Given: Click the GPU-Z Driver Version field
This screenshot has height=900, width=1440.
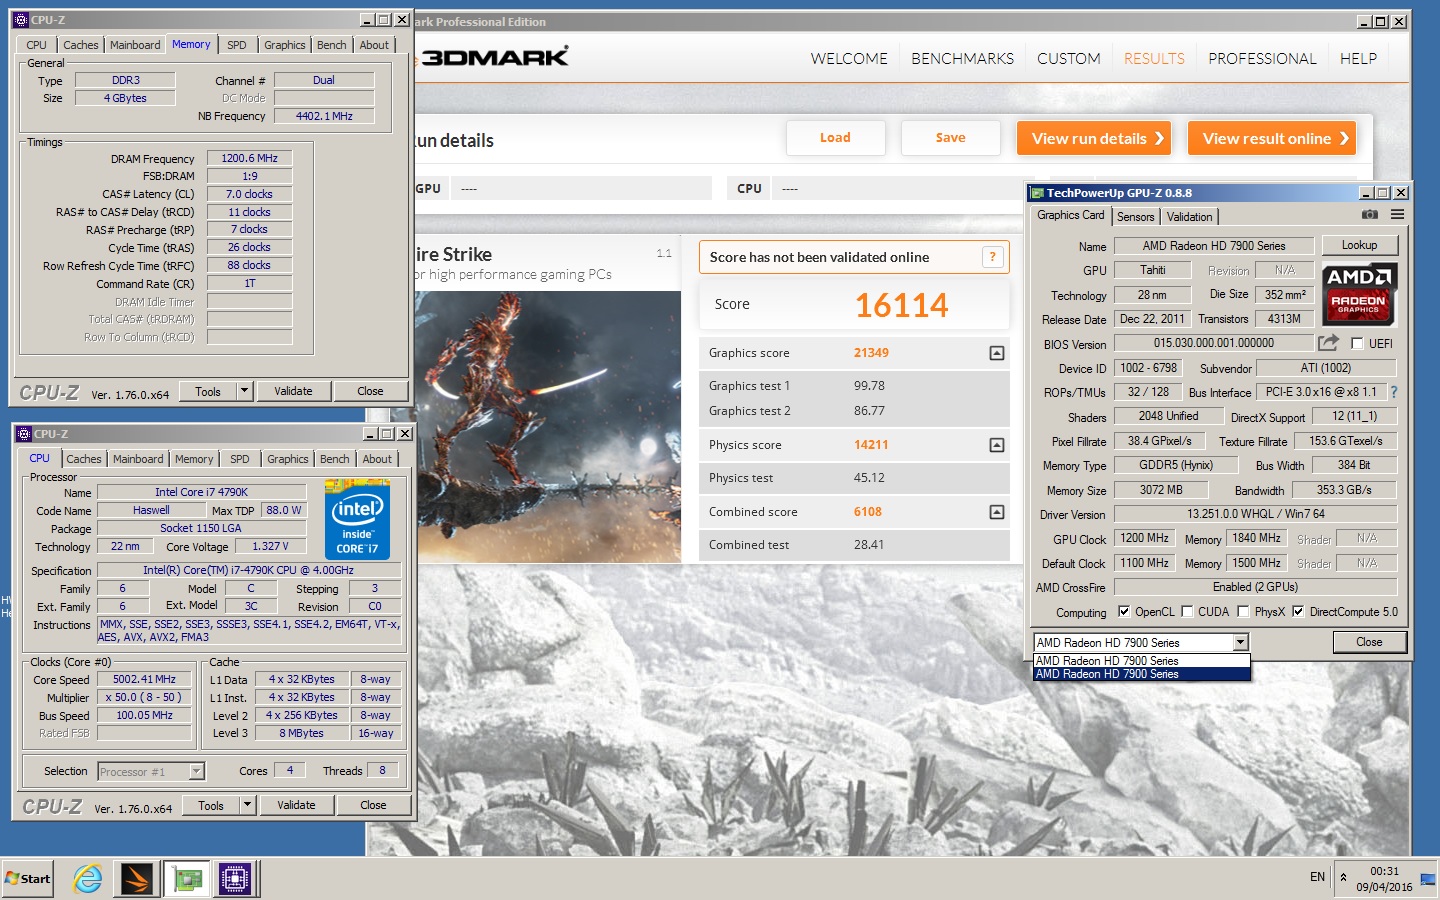Looking at the screenshot, I should pyautogui.click(x=1256, y=514).
